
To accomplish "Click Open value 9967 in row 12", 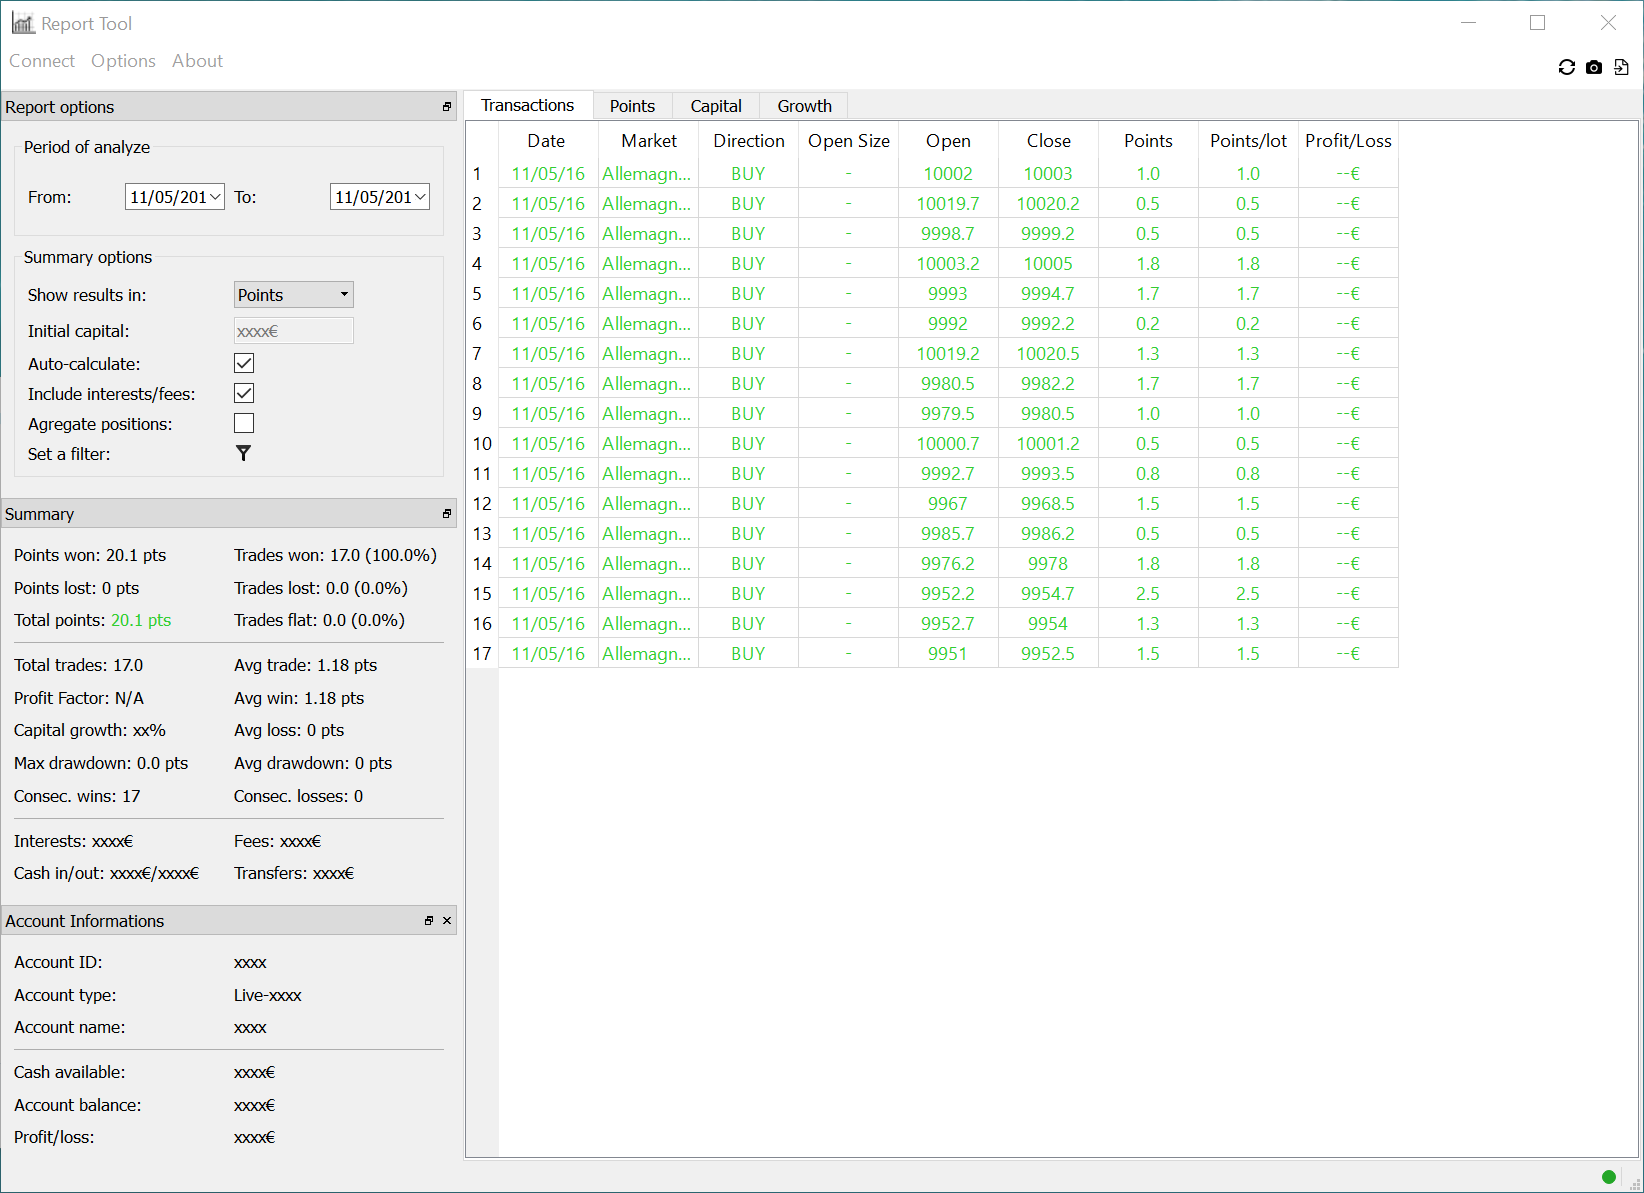I will click(948, 504).
